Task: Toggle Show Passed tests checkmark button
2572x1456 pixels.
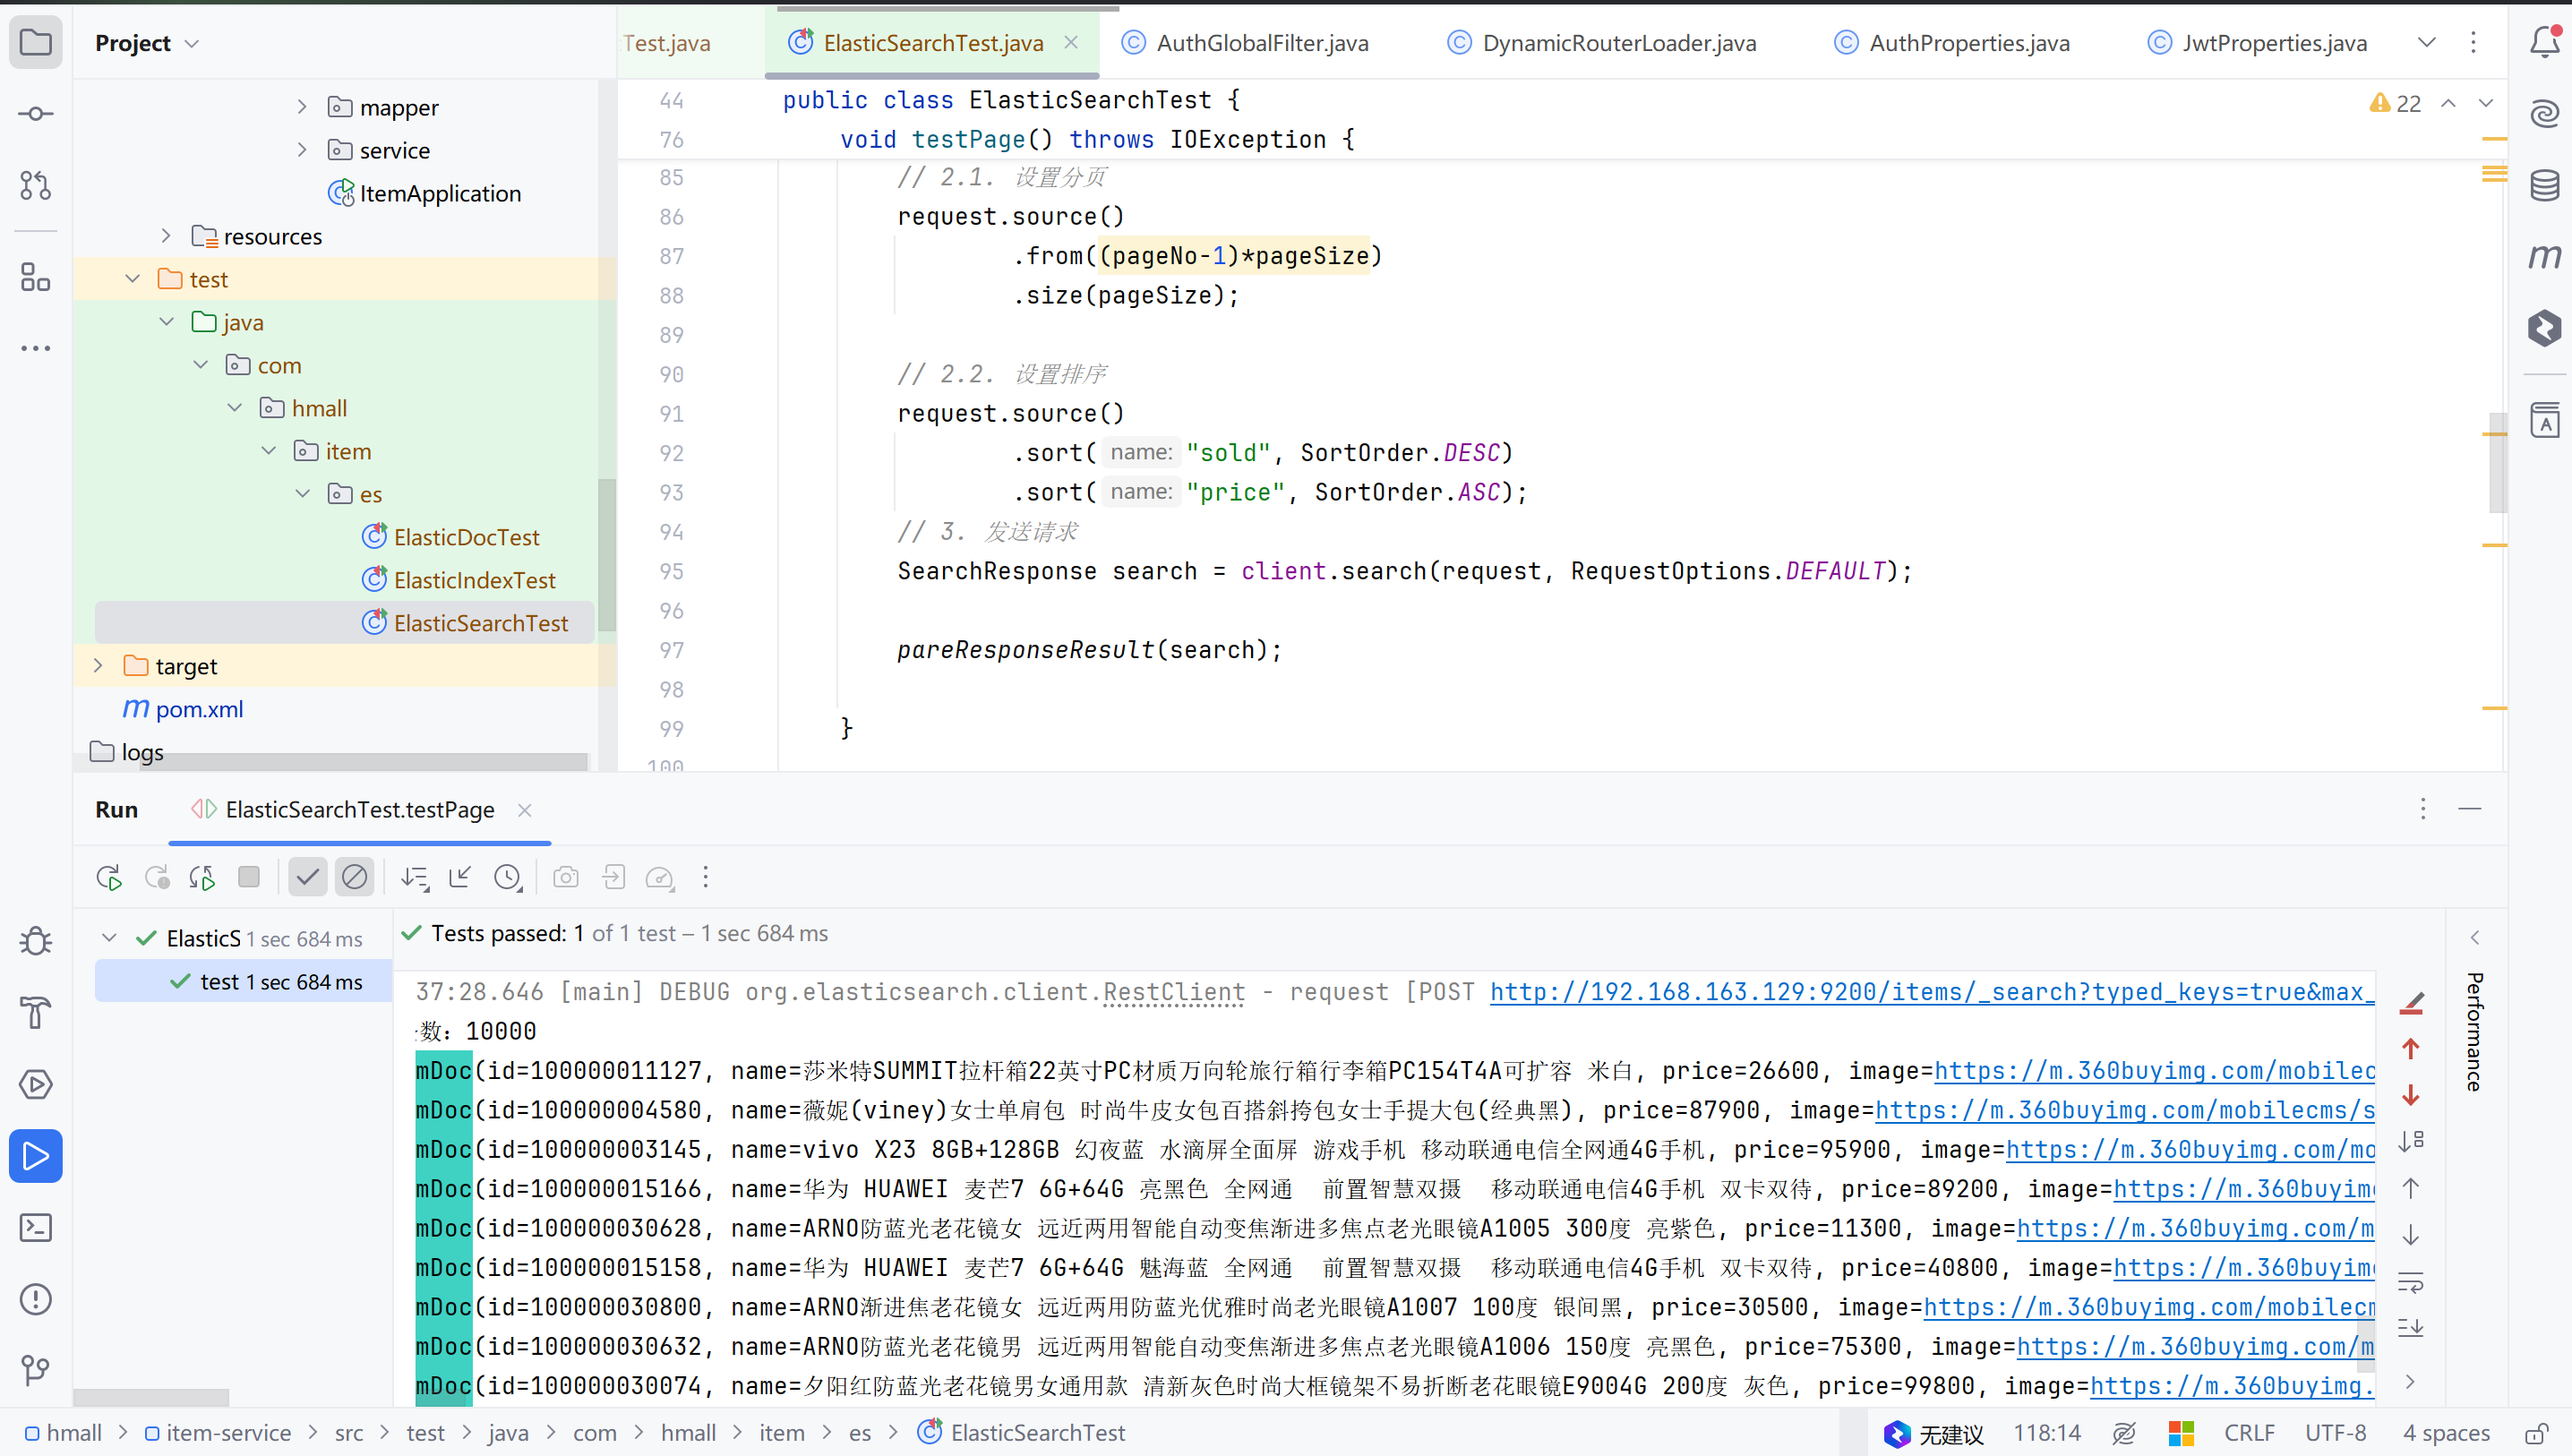Action: (x=308, y=878)
